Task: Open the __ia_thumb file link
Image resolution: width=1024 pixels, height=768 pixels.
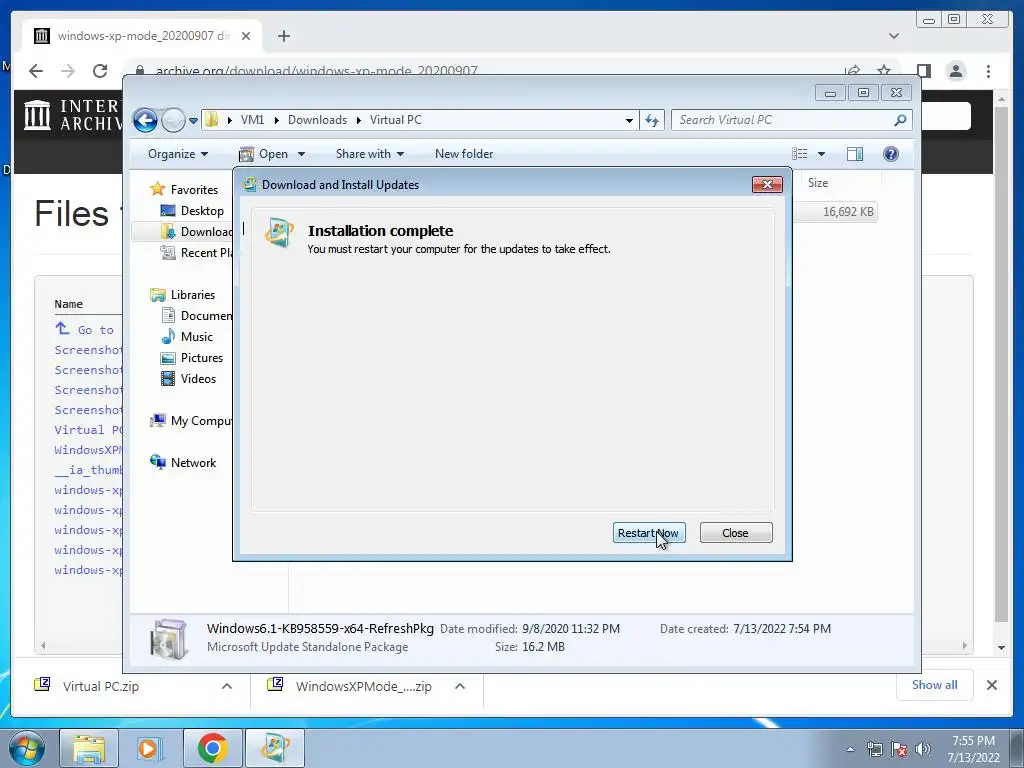Action: (x=88, y=470)
